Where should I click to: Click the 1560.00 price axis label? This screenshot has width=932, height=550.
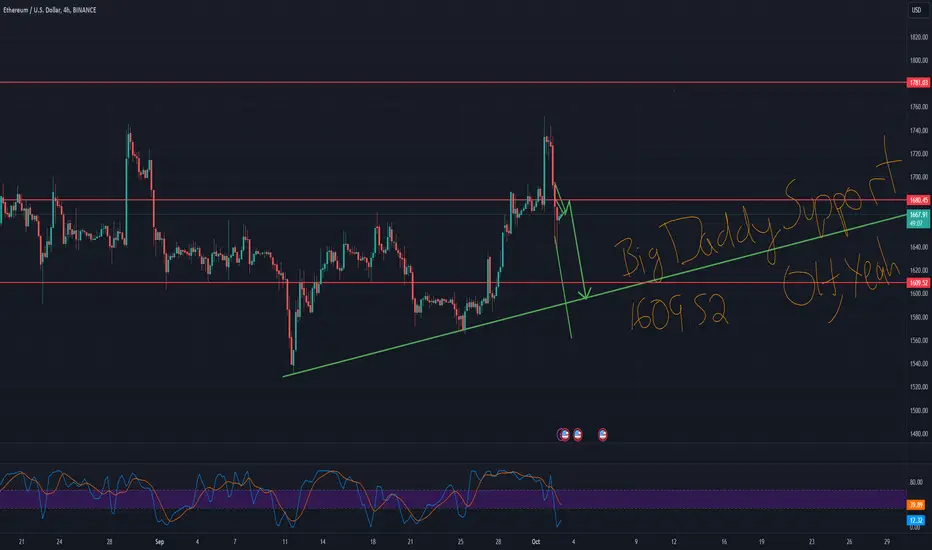(918, 340)
